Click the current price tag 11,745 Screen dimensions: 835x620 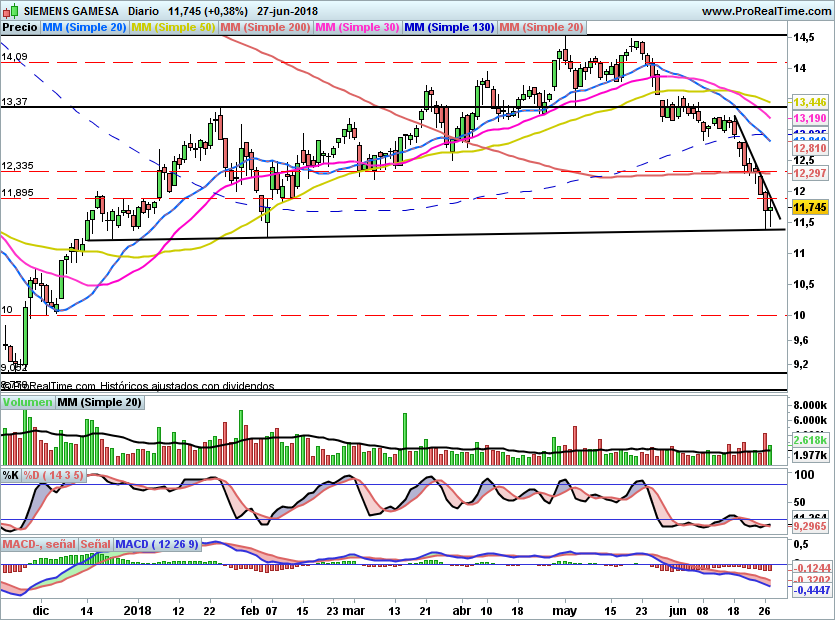click(808, 207)
